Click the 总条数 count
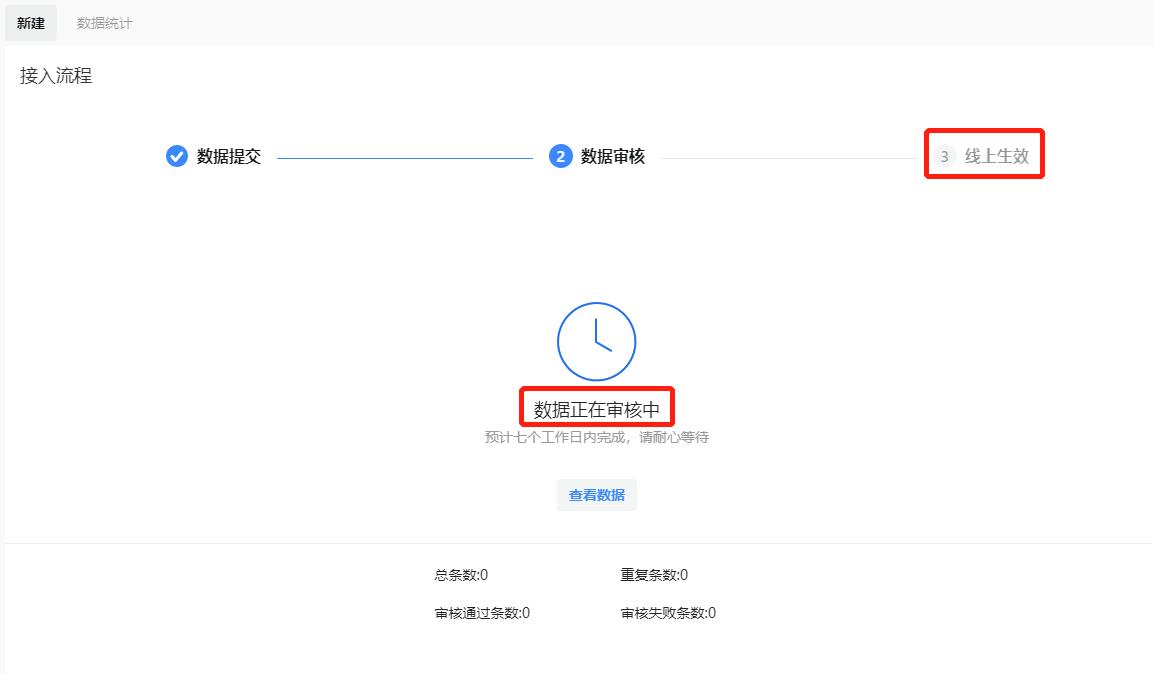 (461, 575)
